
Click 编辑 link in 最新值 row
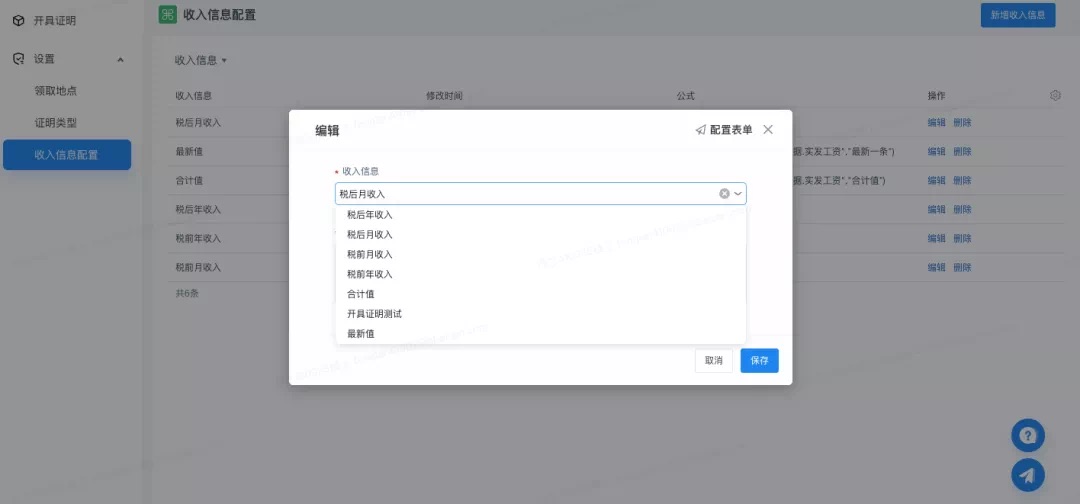tap(937, 151)
